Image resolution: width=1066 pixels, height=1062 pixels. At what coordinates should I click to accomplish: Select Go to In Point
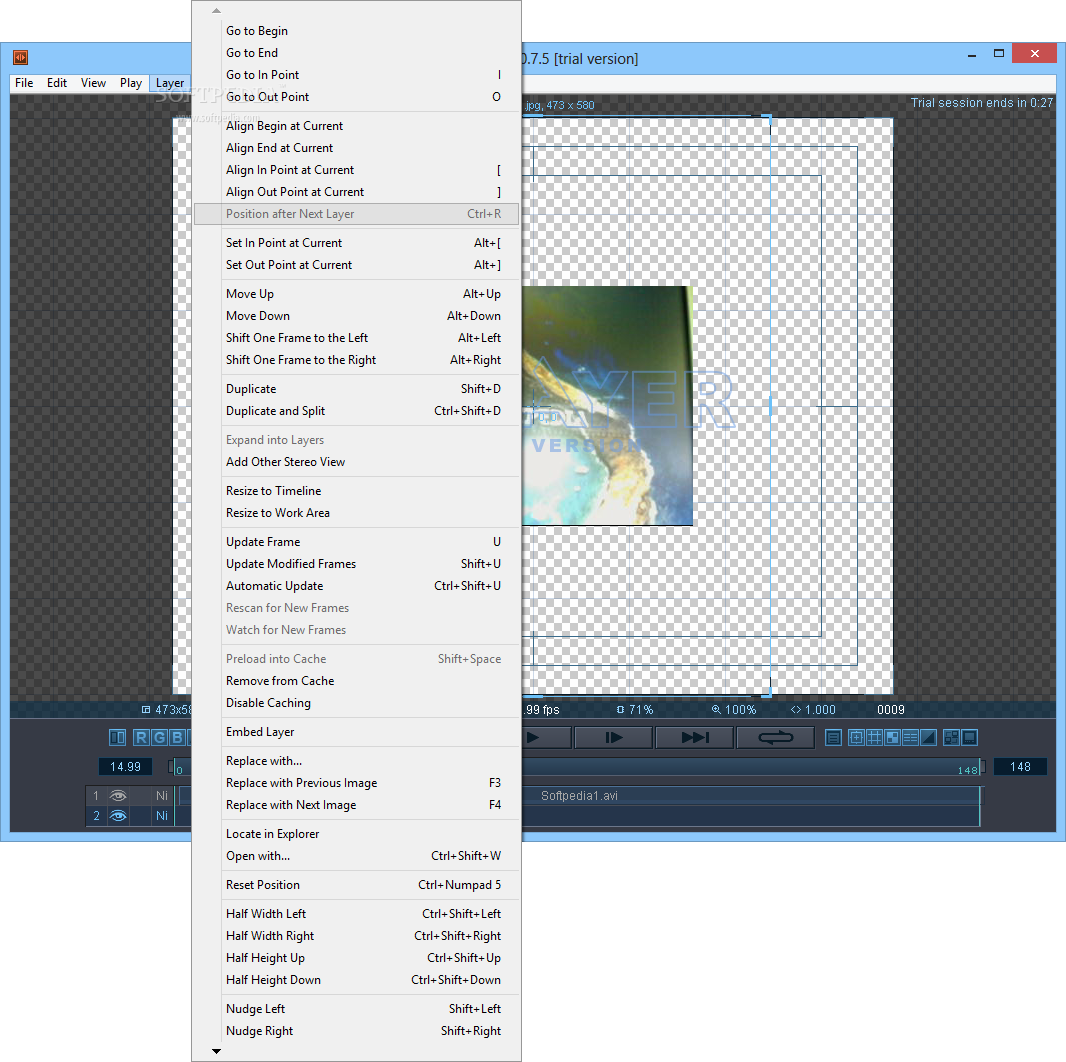click(x=356, y=75)
